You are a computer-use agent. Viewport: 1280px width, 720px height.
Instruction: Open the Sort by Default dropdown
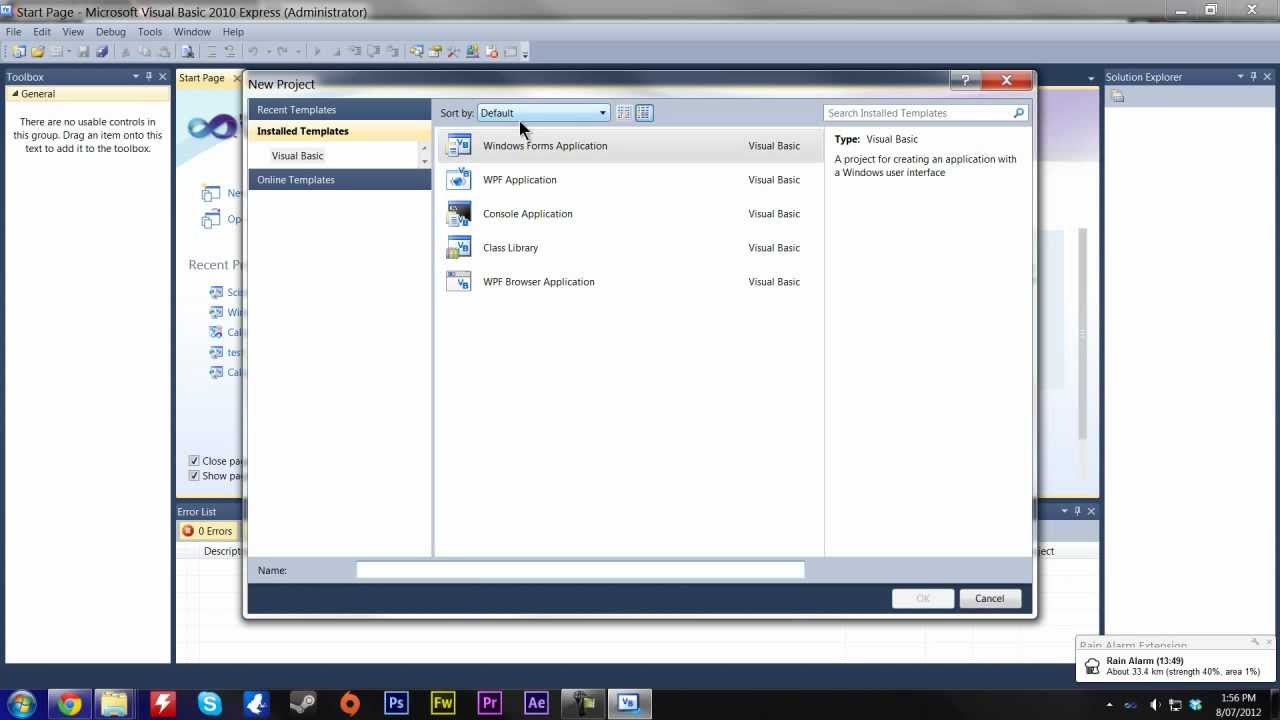543,113
